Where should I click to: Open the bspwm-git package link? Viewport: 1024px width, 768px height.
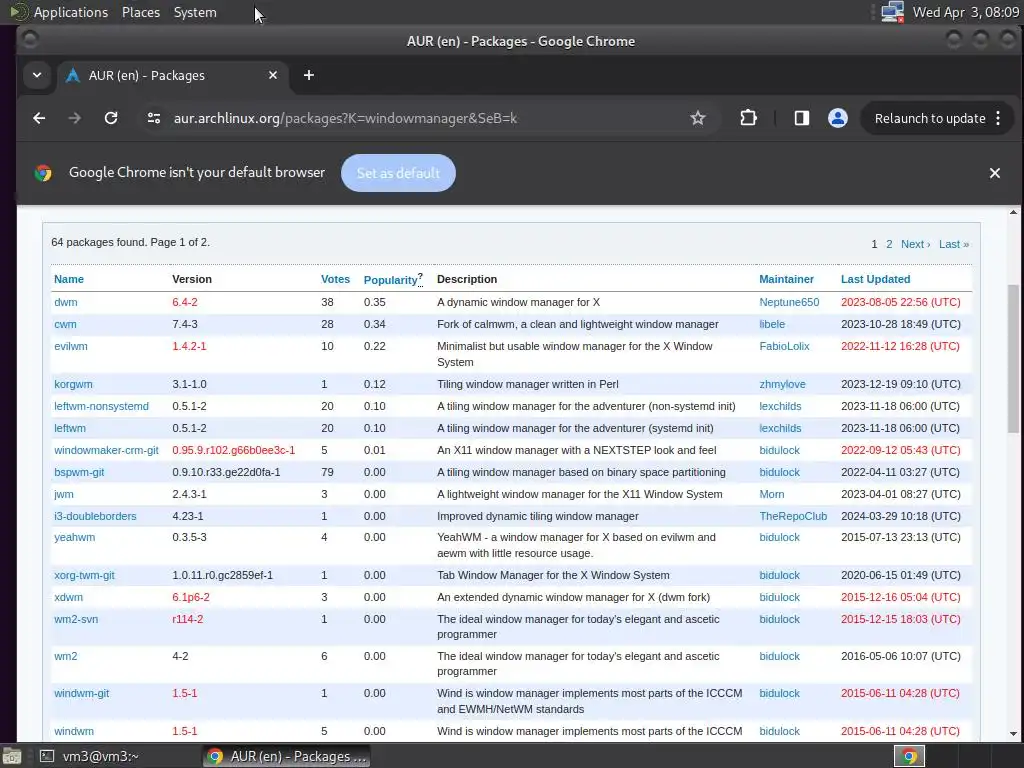coord(79,472)
